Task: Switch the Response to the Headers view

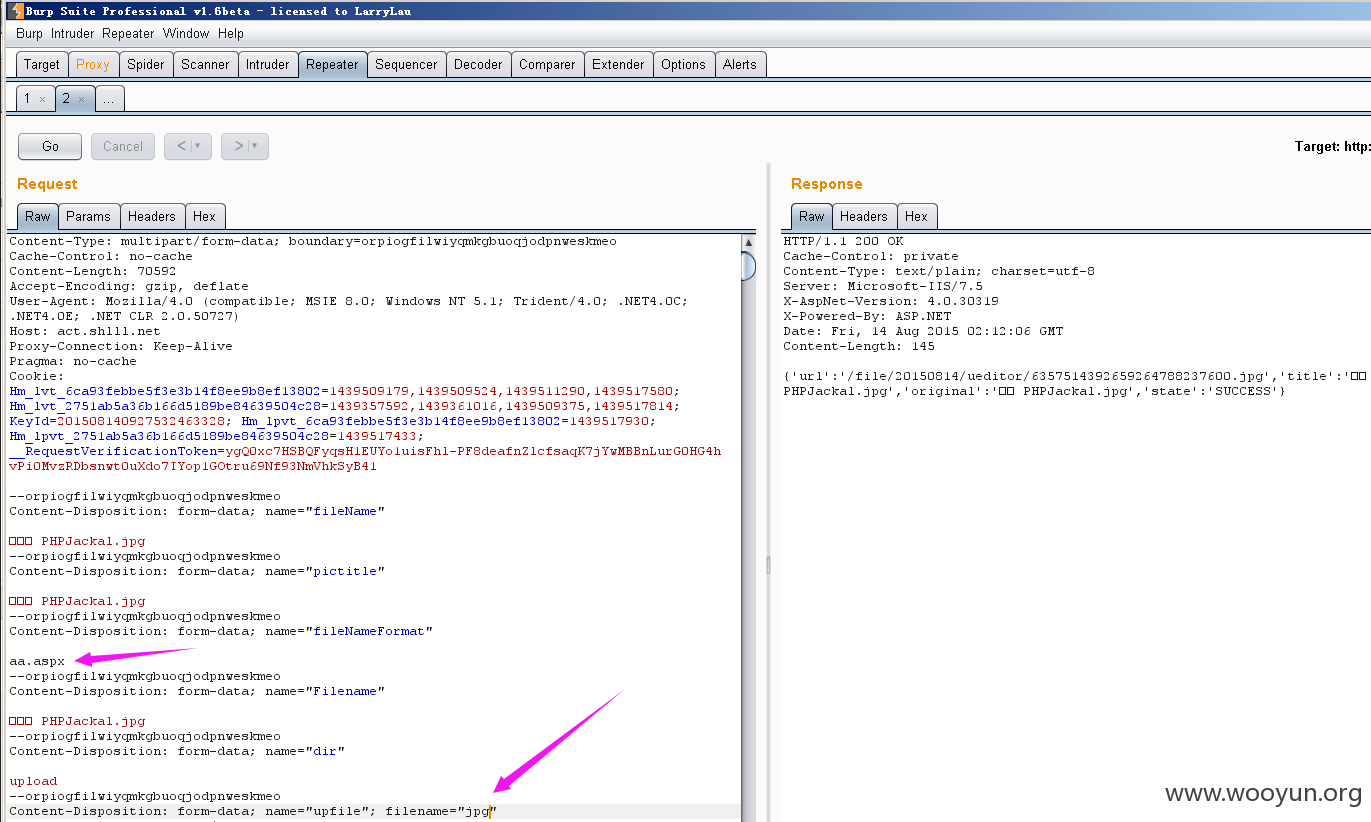Action: point(864,216)
